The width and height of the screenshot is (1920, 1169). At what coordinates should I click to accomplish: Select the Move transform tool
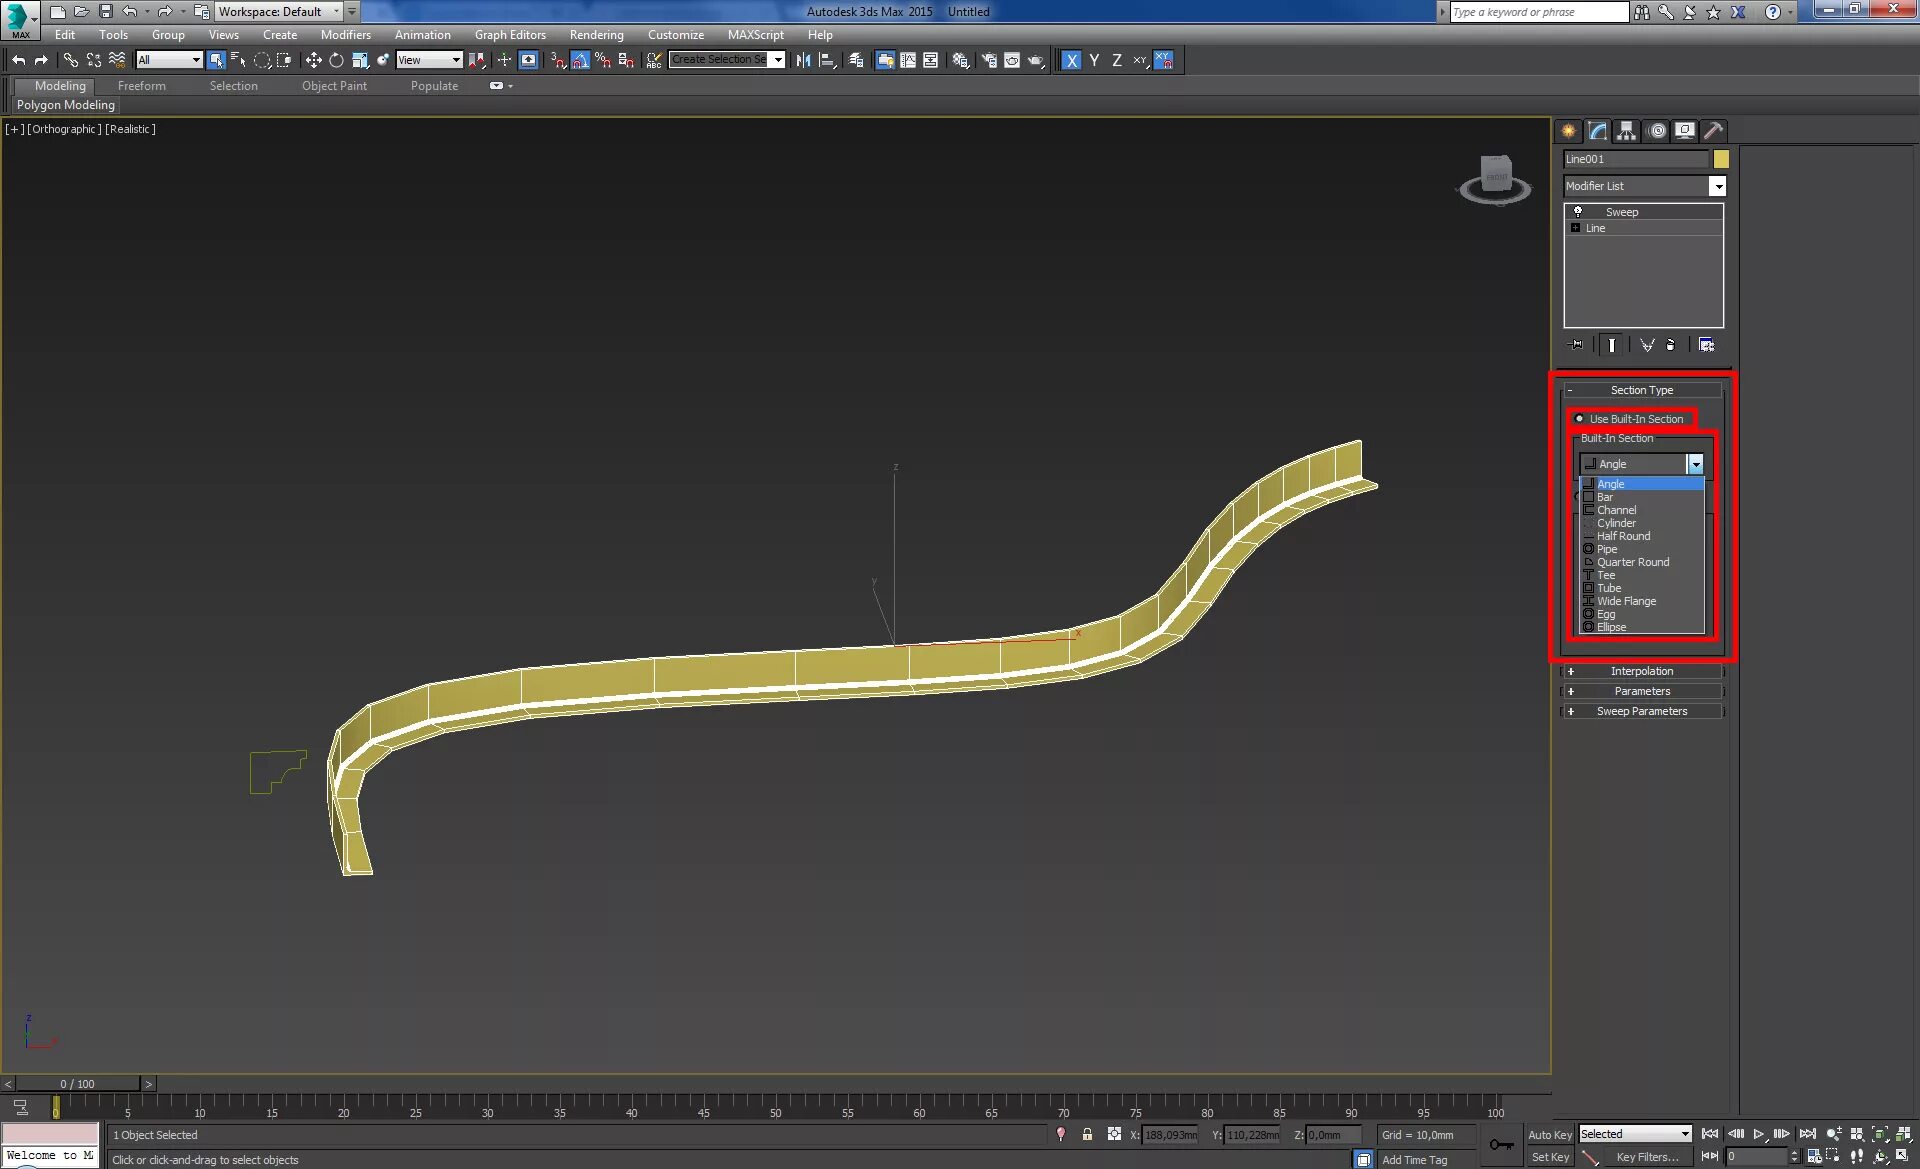[313, 60]
